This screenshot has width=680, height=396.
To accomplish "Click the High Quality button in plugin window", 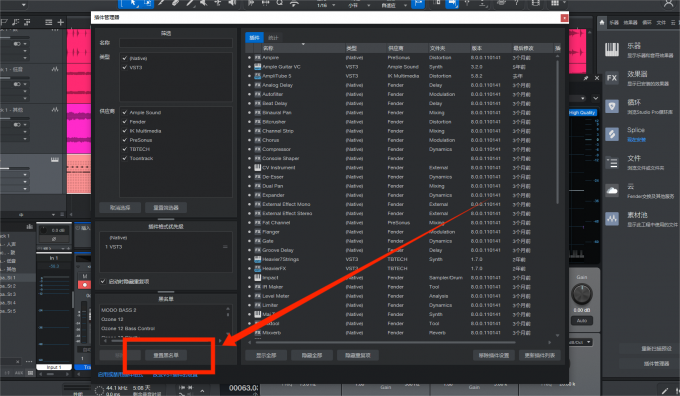I will [x=582, y=112].
